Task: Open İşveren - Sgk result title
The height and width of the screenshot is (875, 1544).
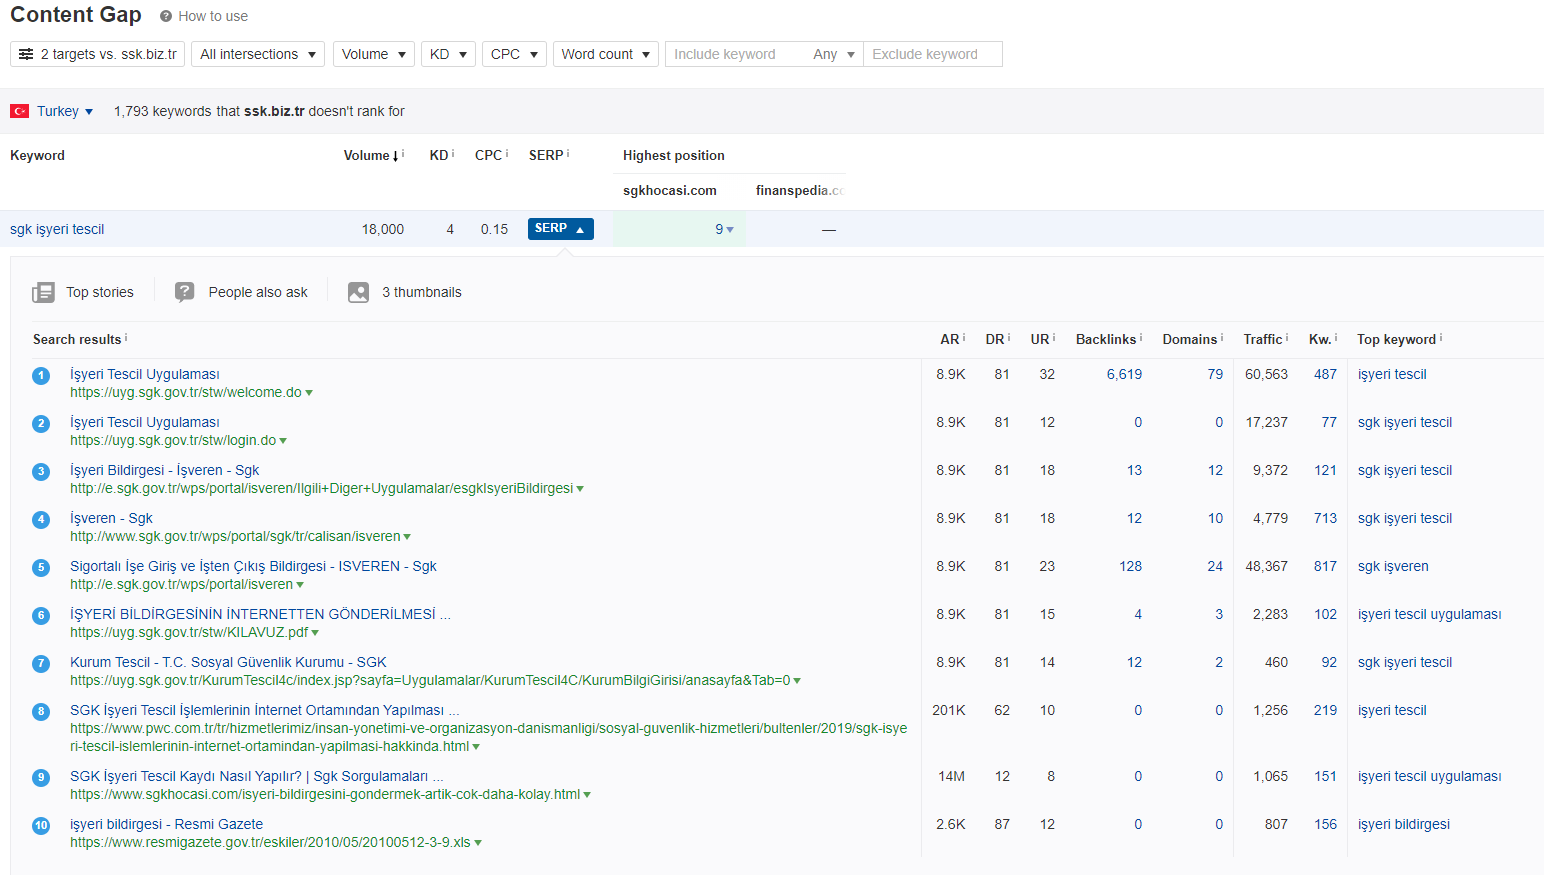Action: pos(111,518)
